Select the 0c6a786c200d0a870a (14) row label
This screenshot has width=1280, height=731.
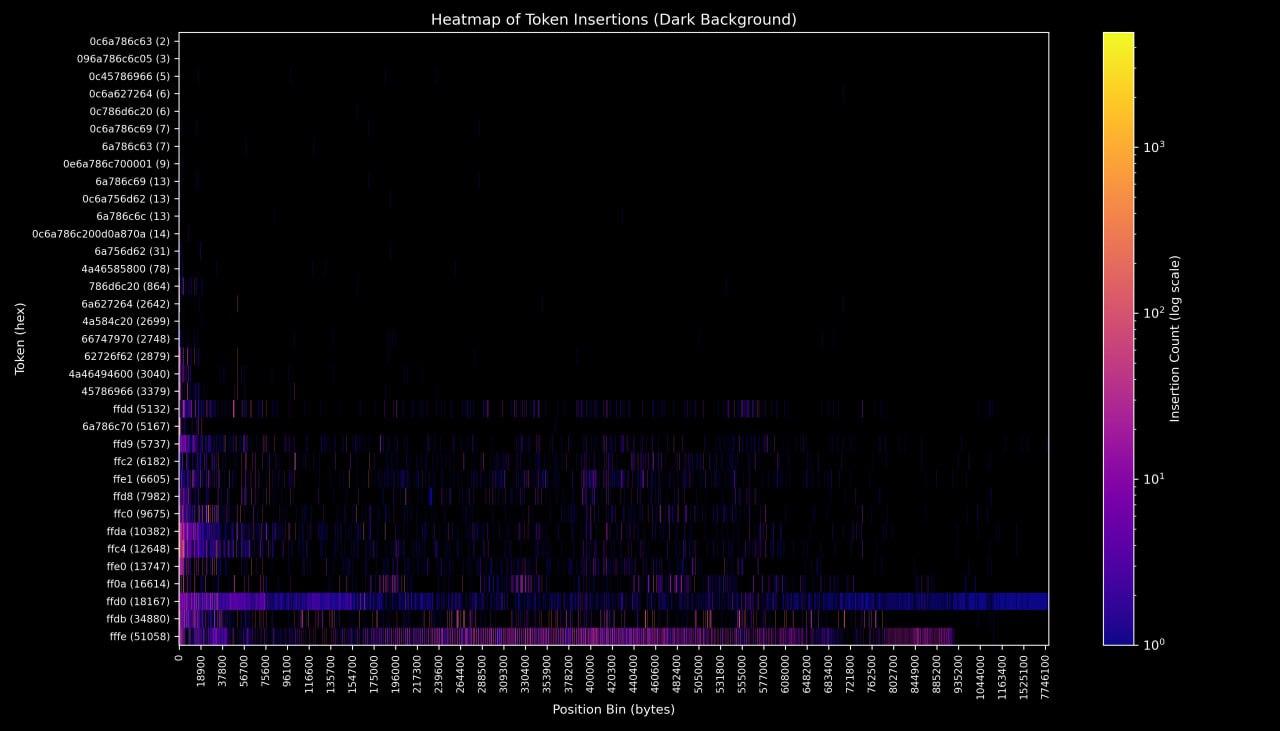coord(101,234)
